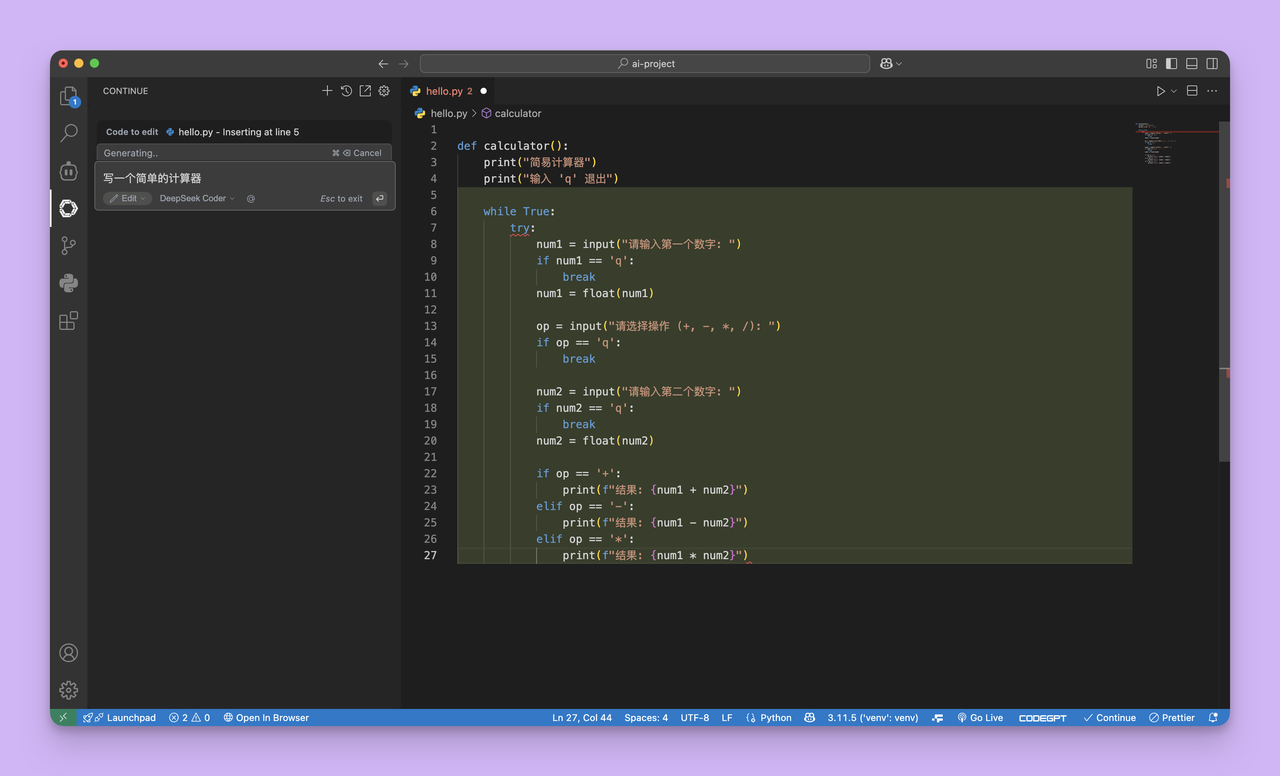This screenshot has height=776, width=1280.
Task: Run Python file with the play icon
Action: (1161, 91)
